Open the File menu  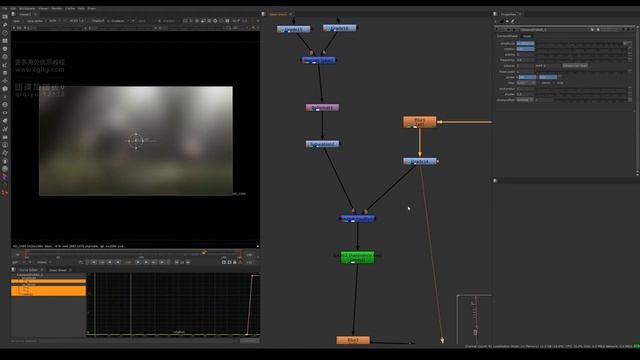click(x=5, y=8)
